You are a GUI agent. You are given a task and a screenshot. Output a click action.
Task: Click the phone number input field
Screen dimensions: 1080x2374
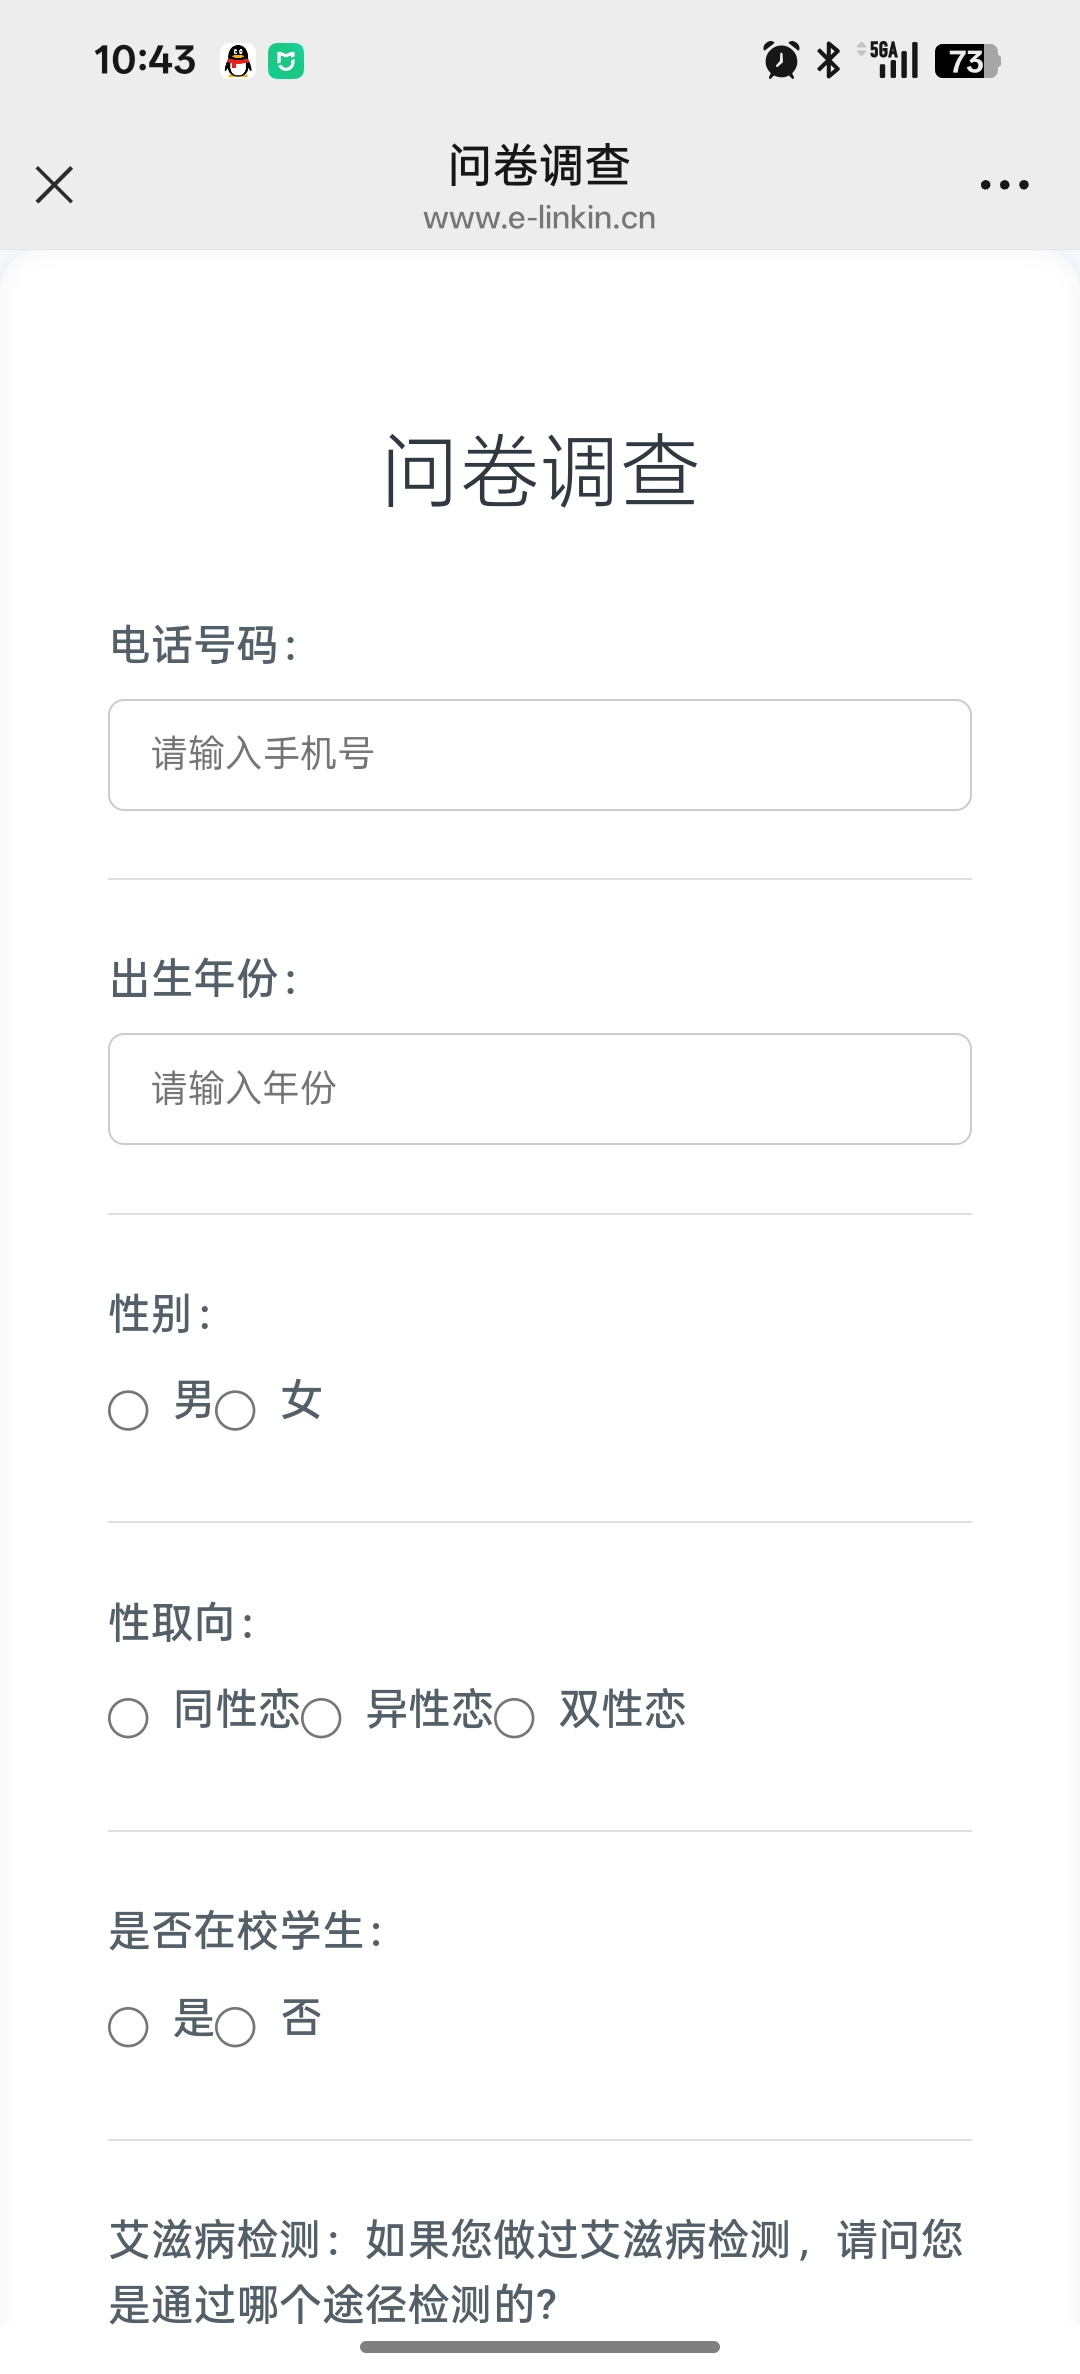(540, 755)
